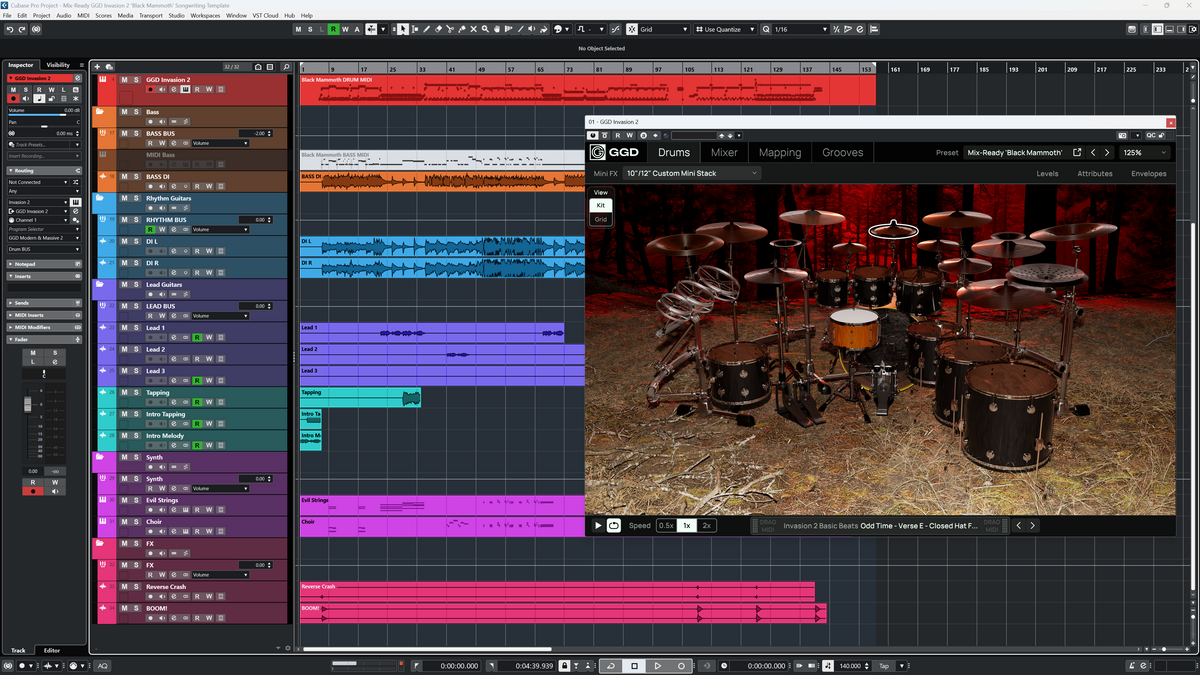The height and width of the screenshot is (675, 1200).
Task: Click the groove loop icon beside play
Action: pos(613,525)
